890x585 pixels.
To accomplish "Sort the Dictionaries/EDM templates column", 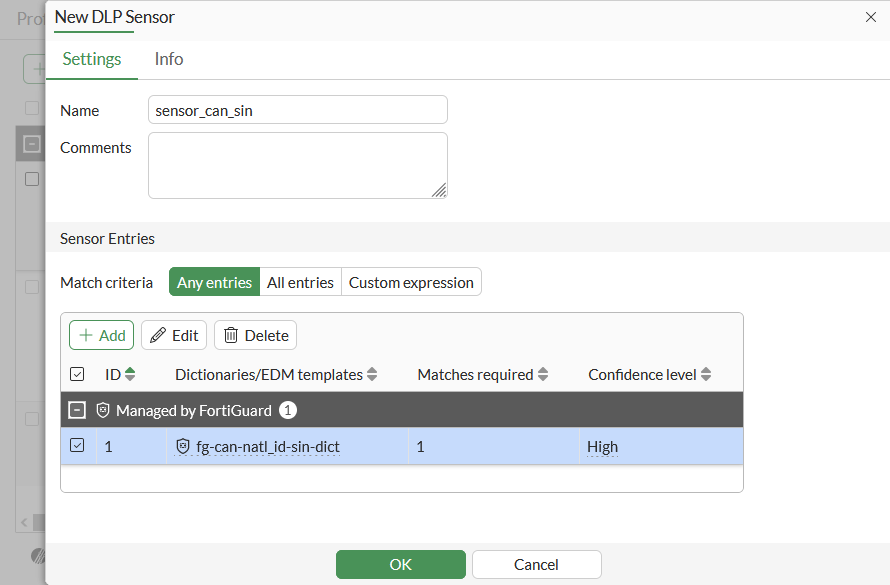I will (373, 373).
